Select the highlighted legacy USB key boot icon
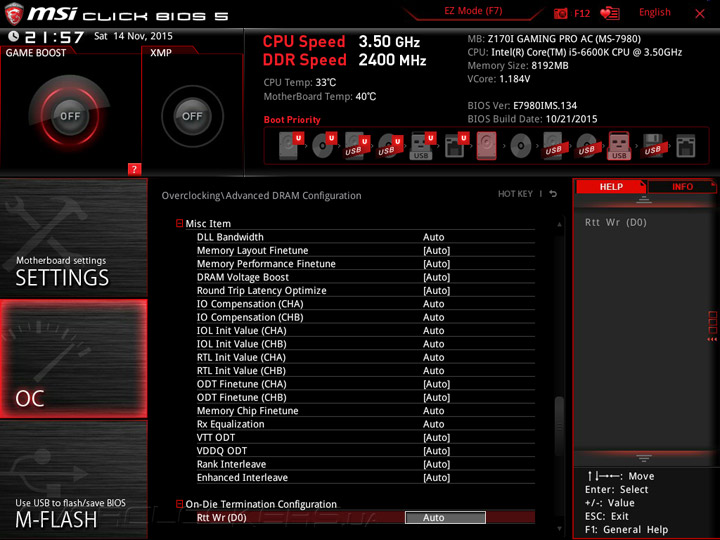The image size is (720, 540). [619, 146]
